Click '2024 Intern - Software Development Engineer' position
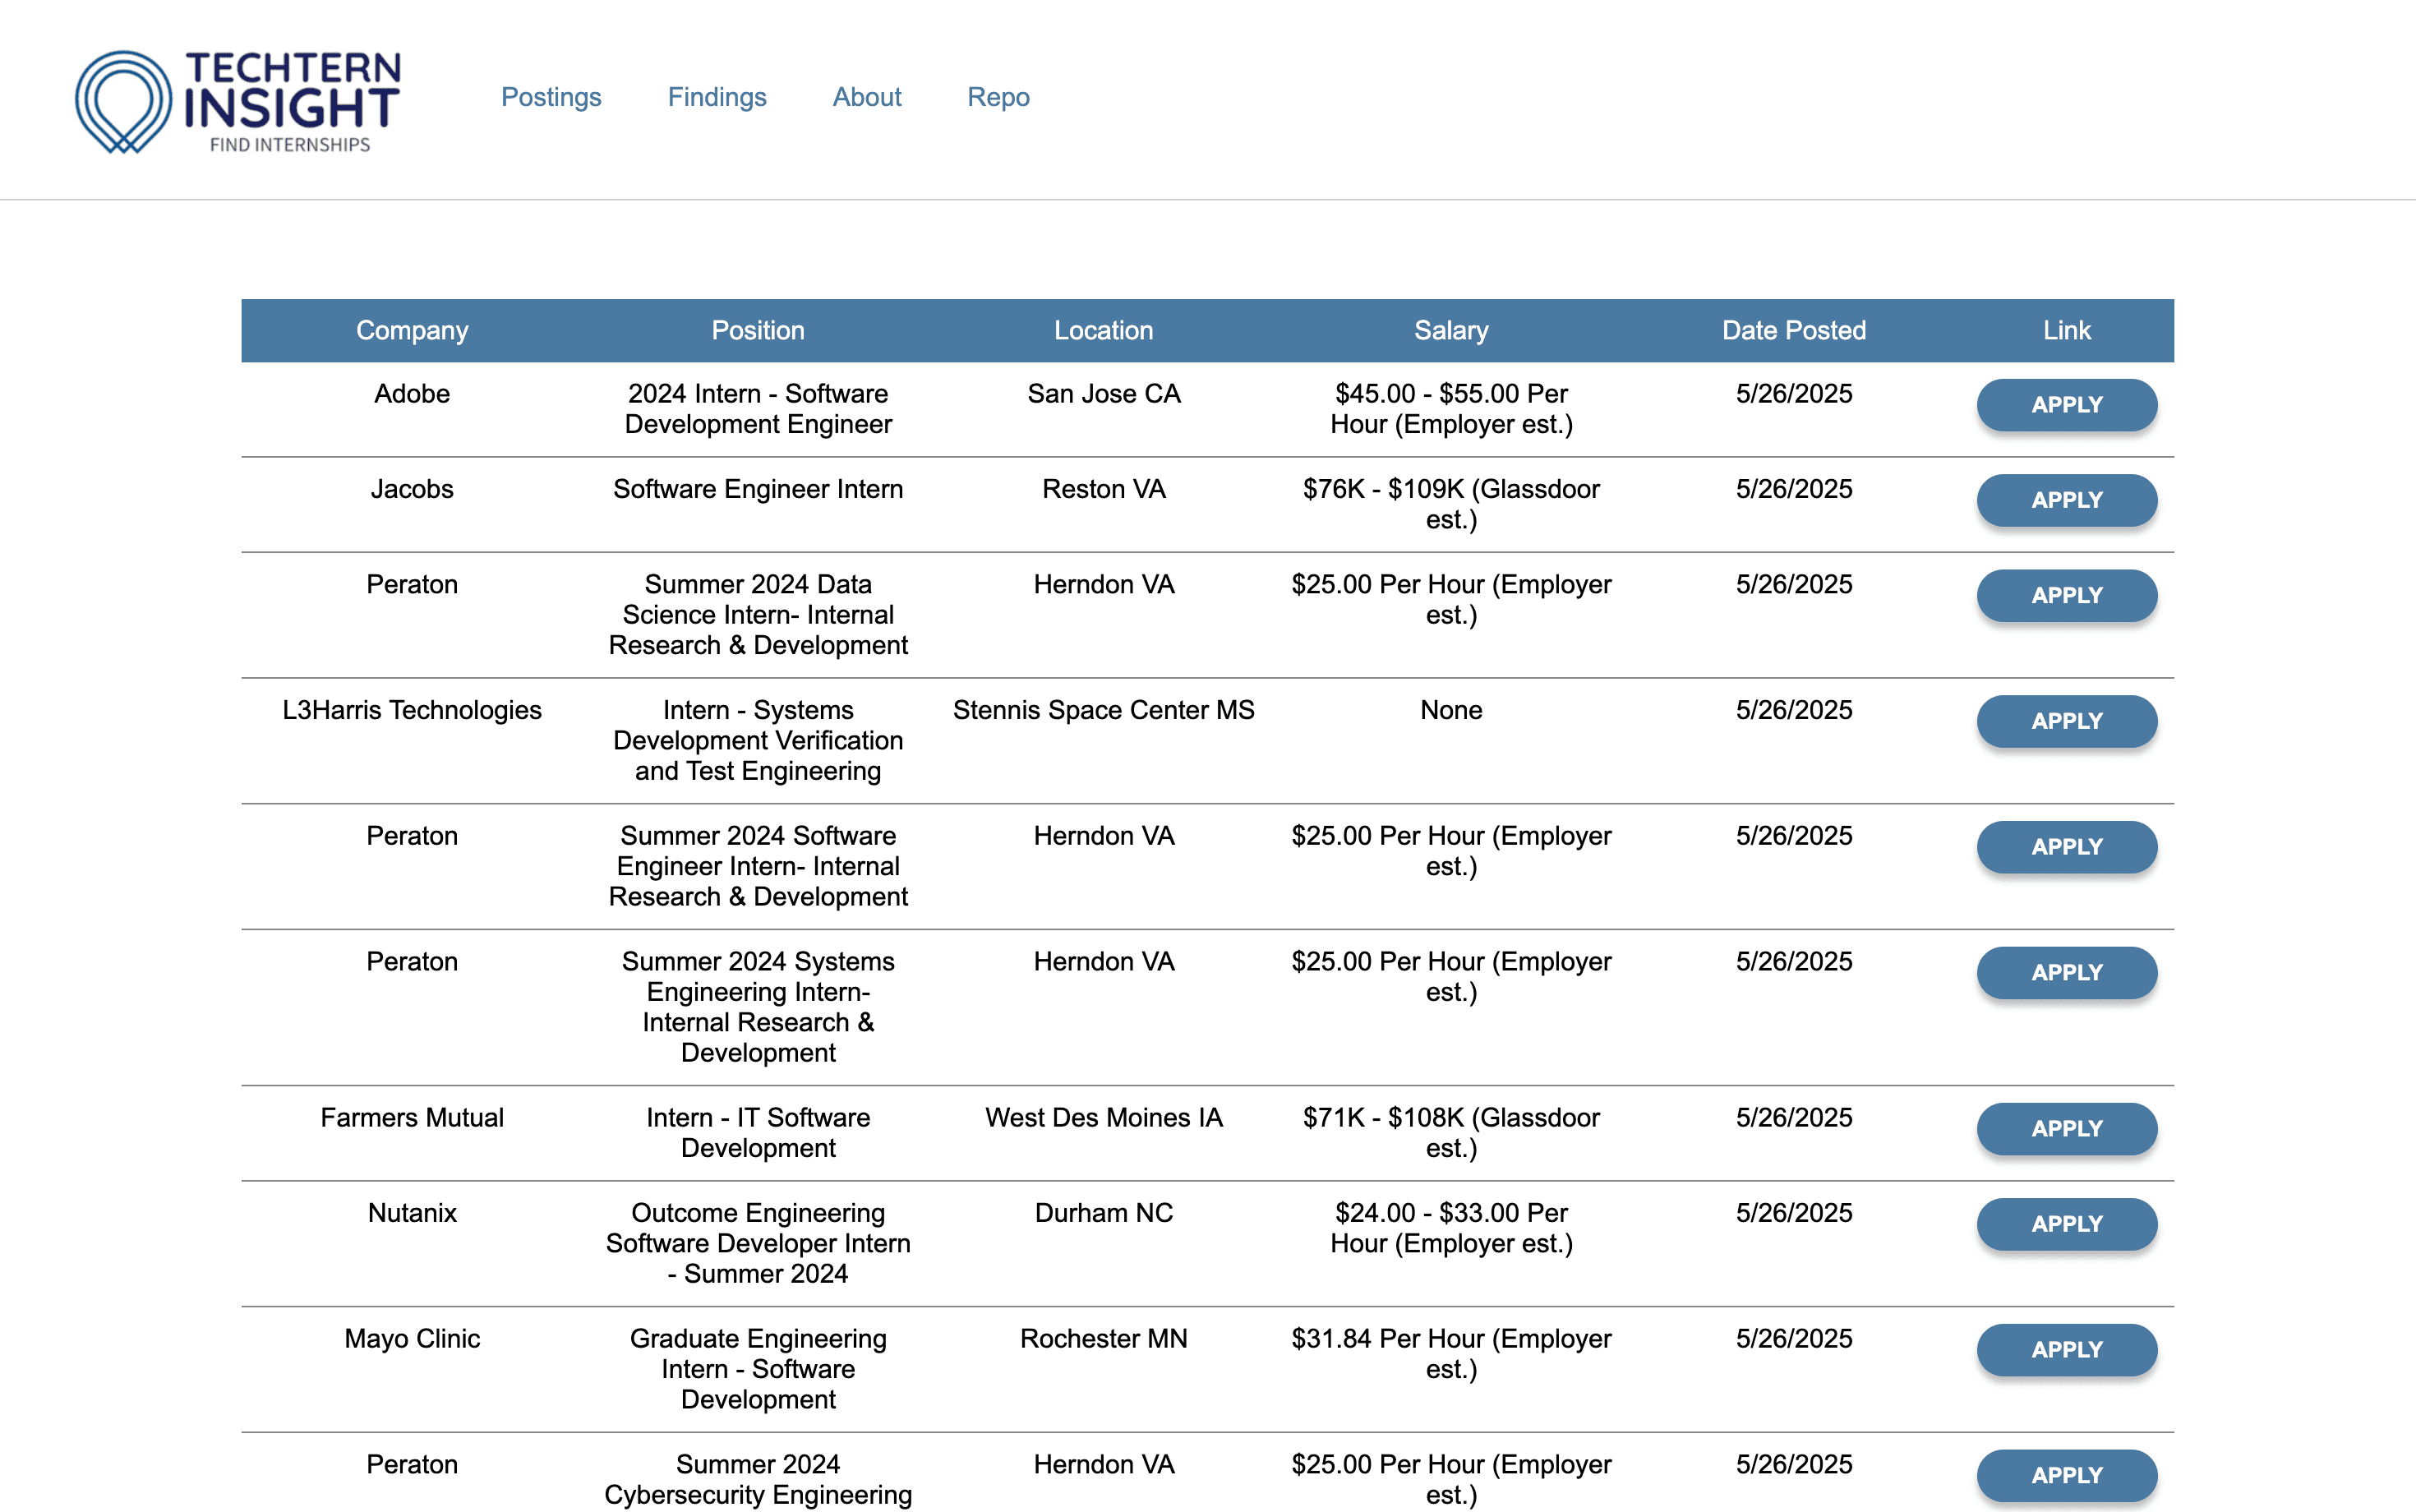The width and height of the screenshot is (2416, 1512). tap(758, 409)
